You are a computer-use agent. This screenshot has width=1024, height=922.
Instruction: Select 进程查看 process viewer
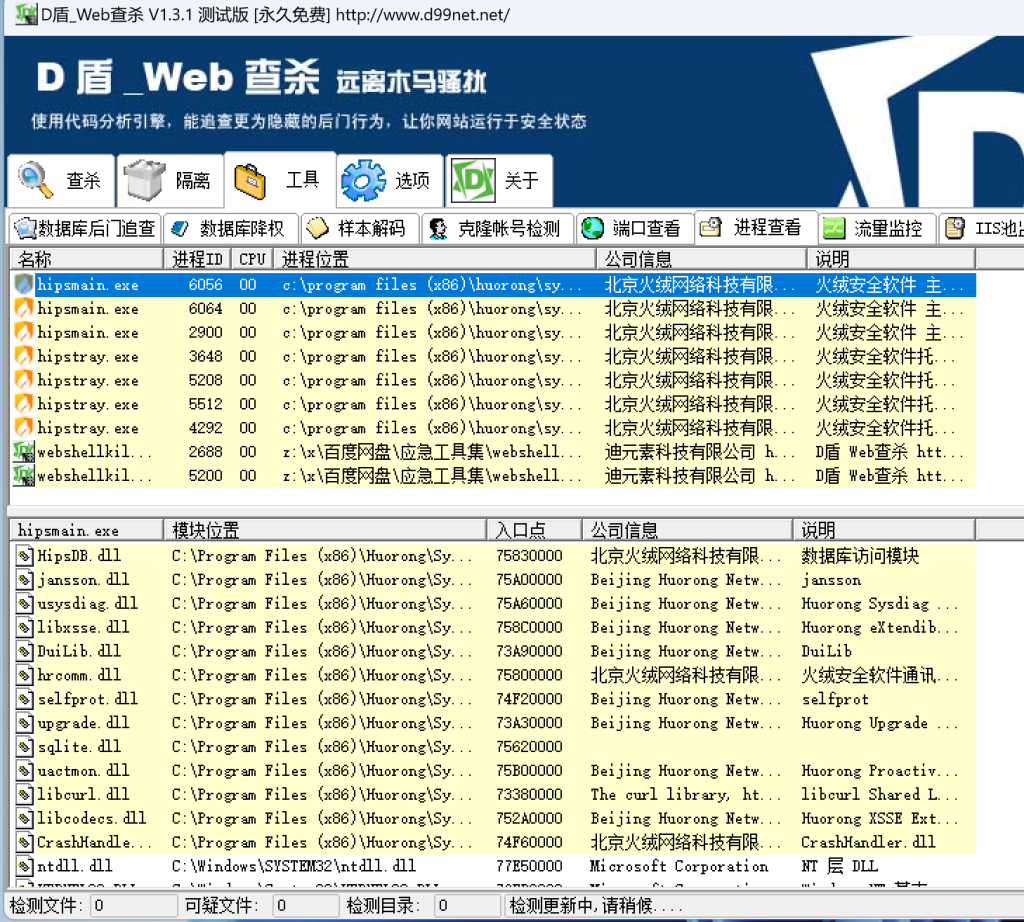click(756, 227)
